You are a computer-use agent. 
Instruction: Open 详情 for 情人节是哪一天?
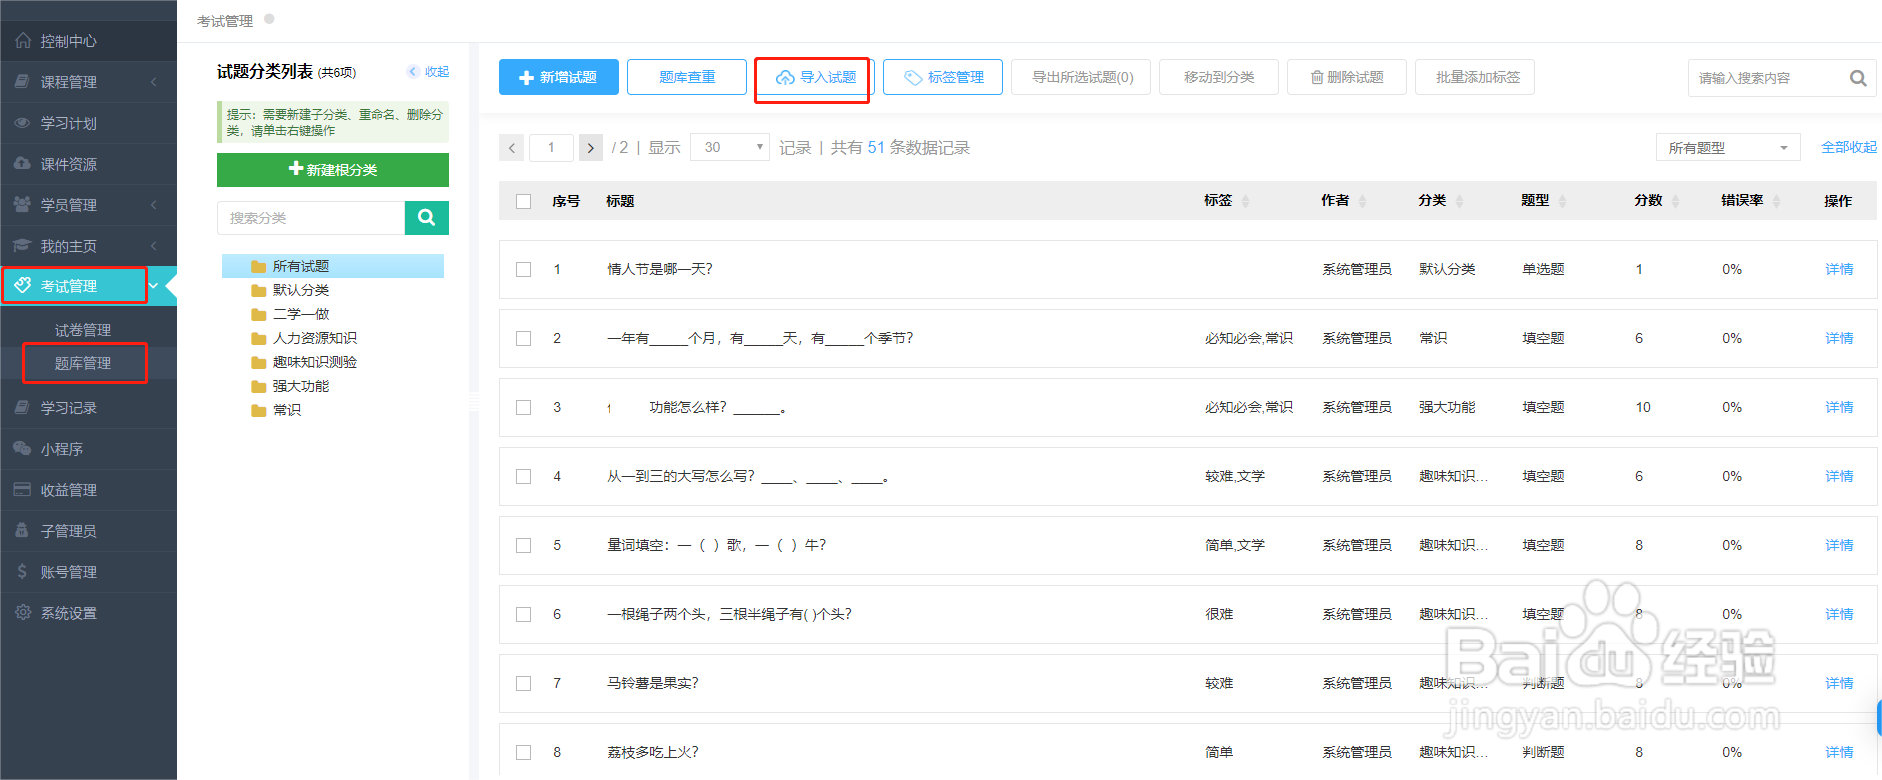pyautogui.click(x=1839, y=270)
